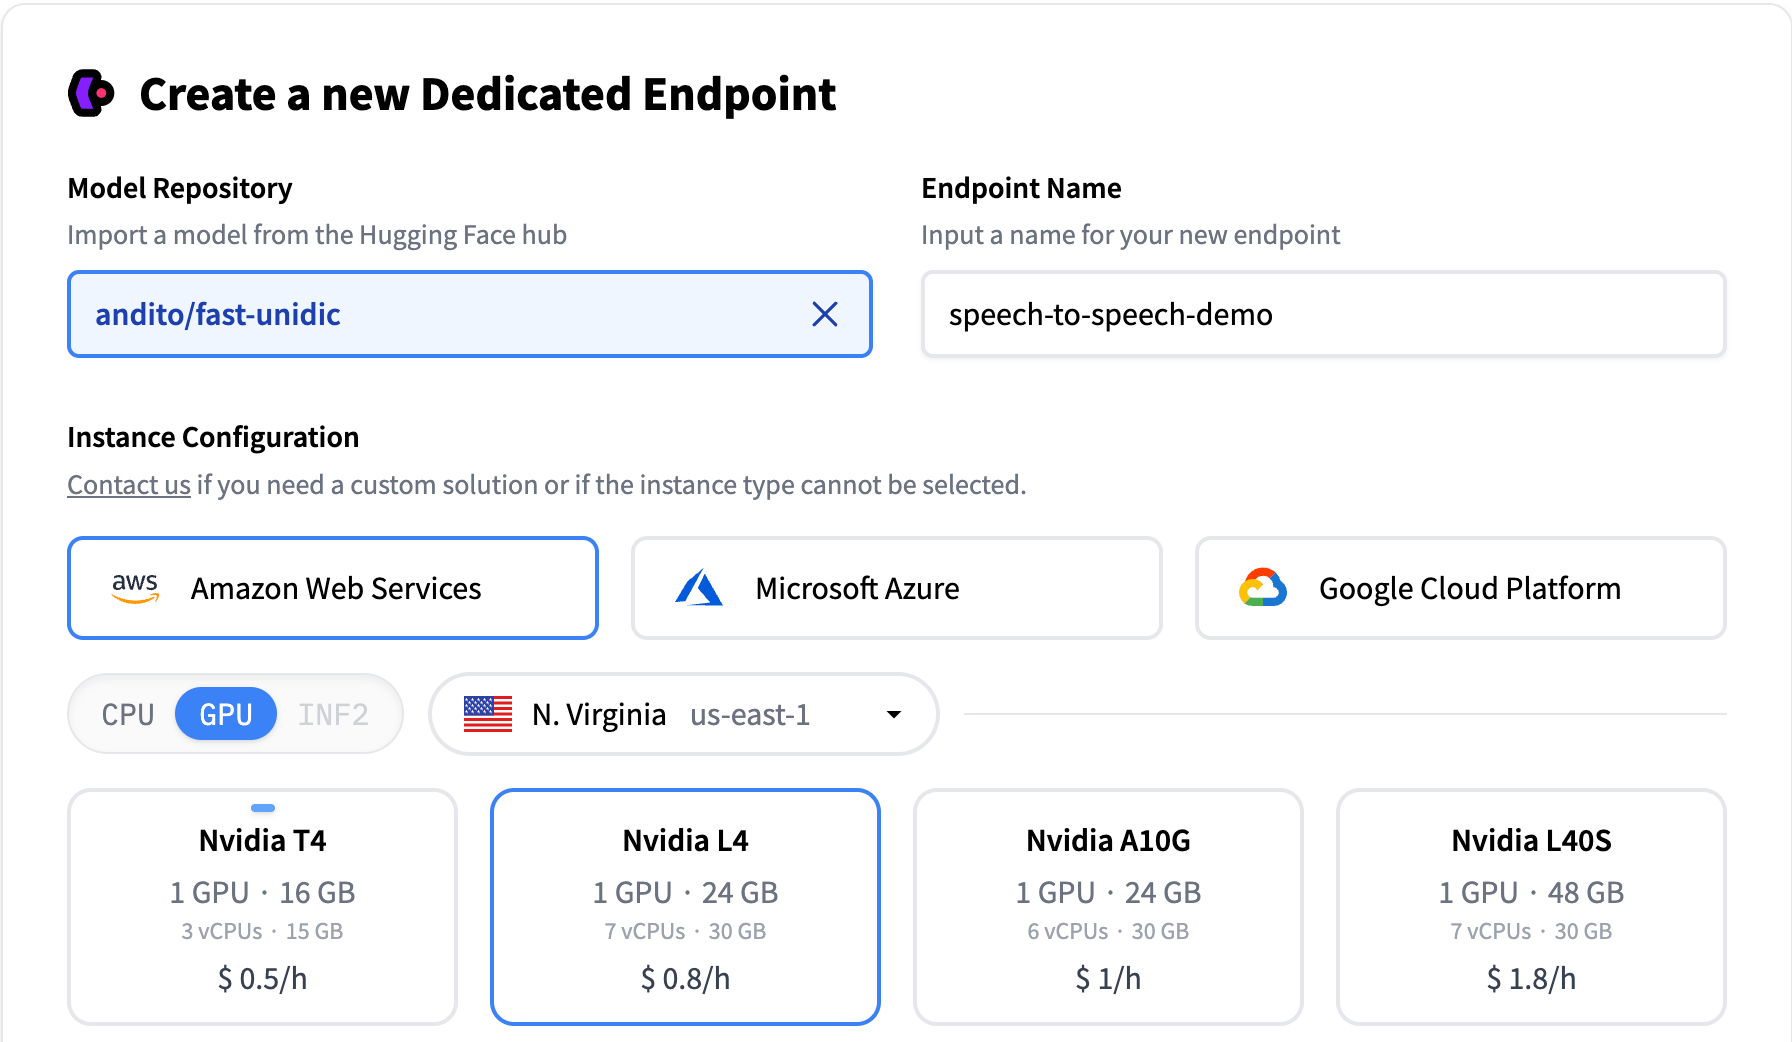The width and height of the screenshot is (1792, 1042).
Task: Choose Google Cloud Platform as provider
Action: tap(1460, 588)
